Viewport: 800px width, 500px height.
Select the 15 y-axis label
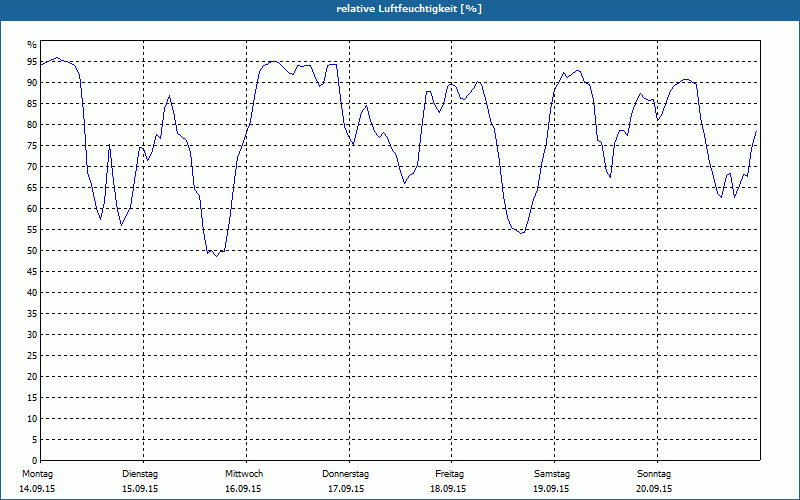click(x=32, y=397)
